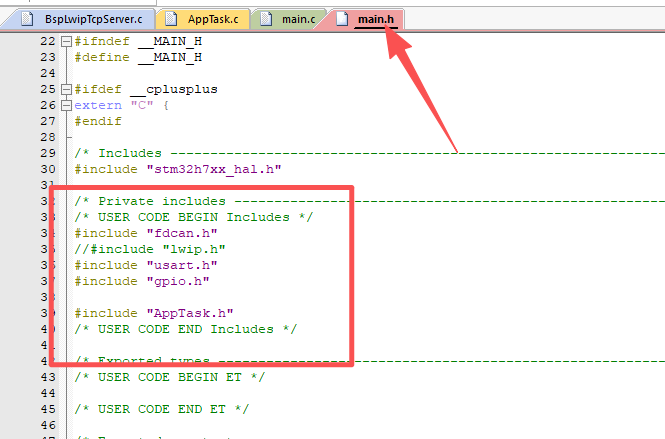Click the #include "gpio.h" line

click(x=142, y=281)
